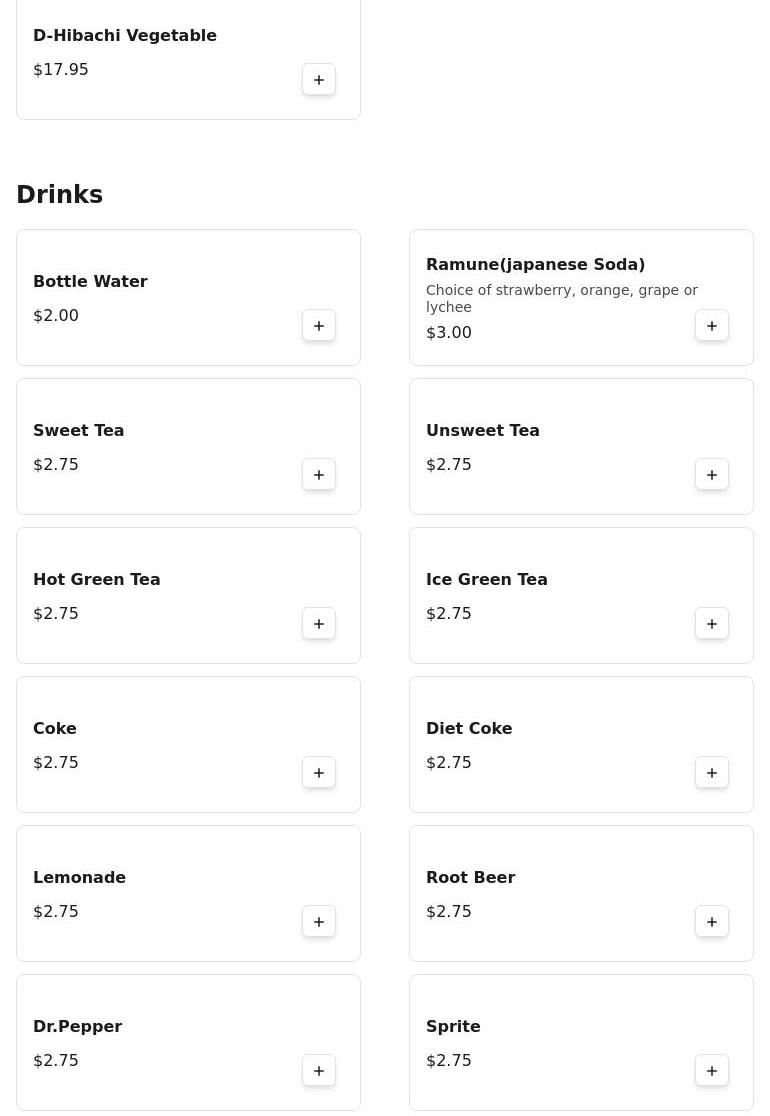Screen dimensions: 770x1116
Task: Add Root Beer to the cart
Action: pos(712,922)
